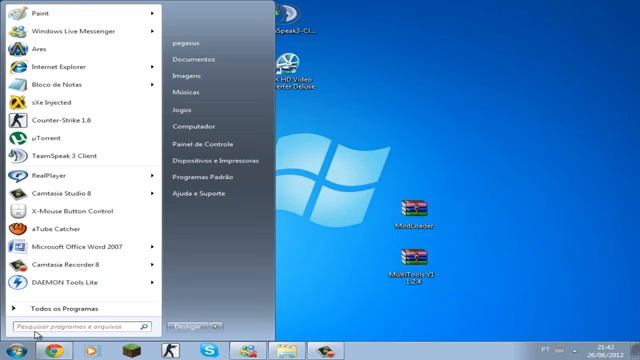Open Jogos in the Start menu
640x360 pixels.
pyautogui.click(x=182, y=110)
